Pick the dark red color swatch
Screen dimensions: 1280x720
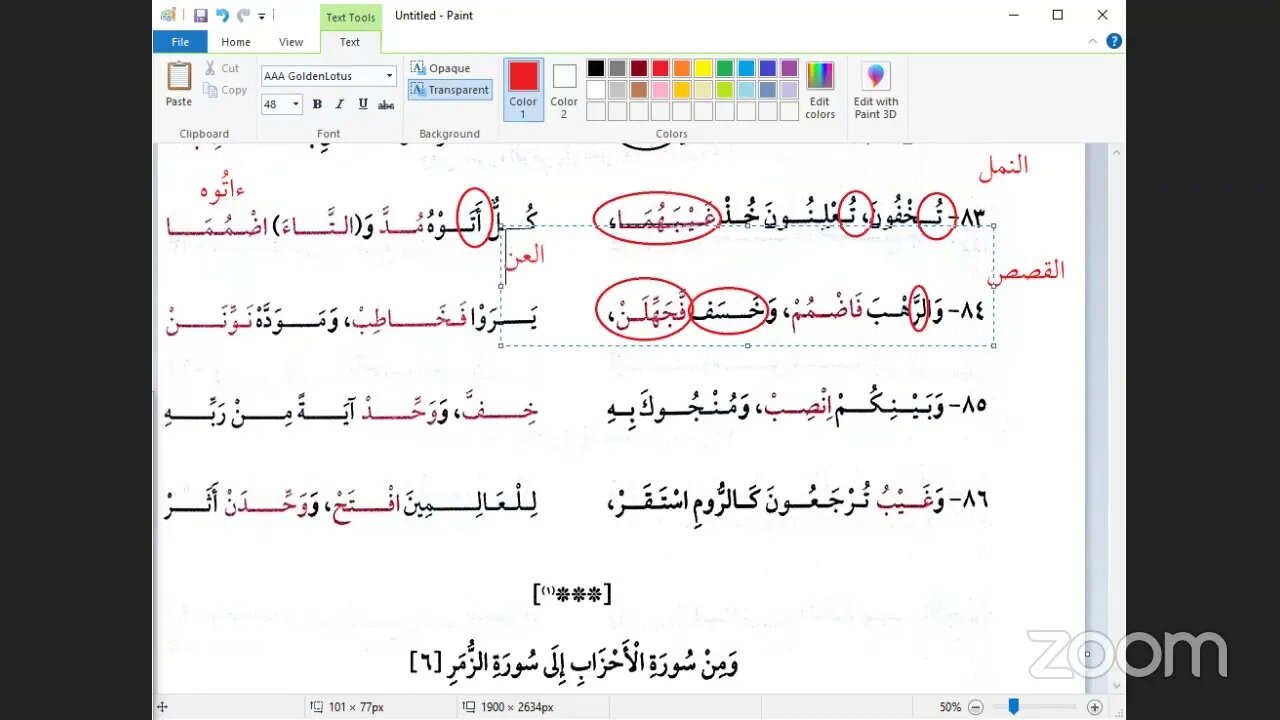click(639, 69)
